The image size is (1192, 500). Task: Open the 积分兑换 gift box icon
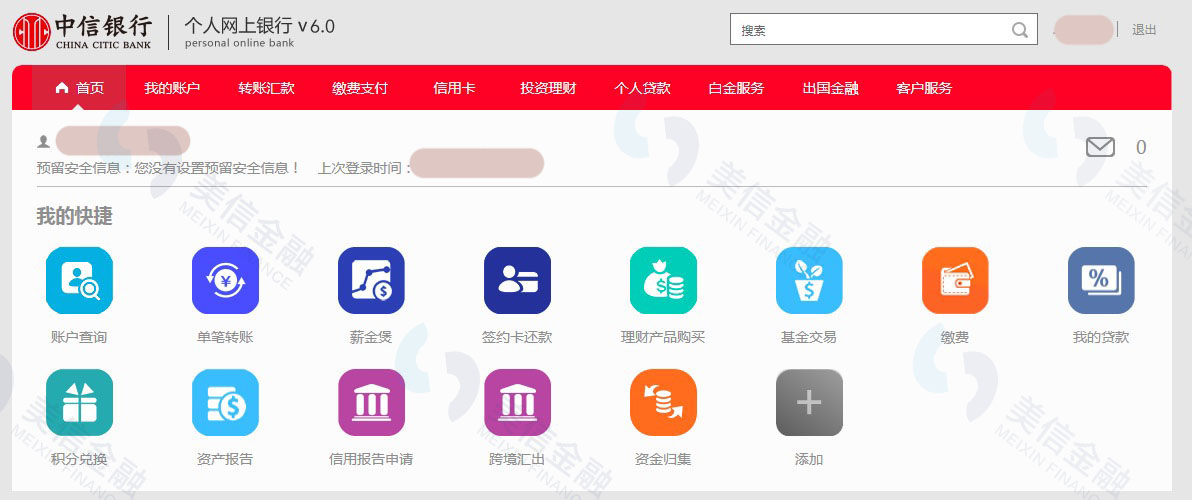point(79,403)
